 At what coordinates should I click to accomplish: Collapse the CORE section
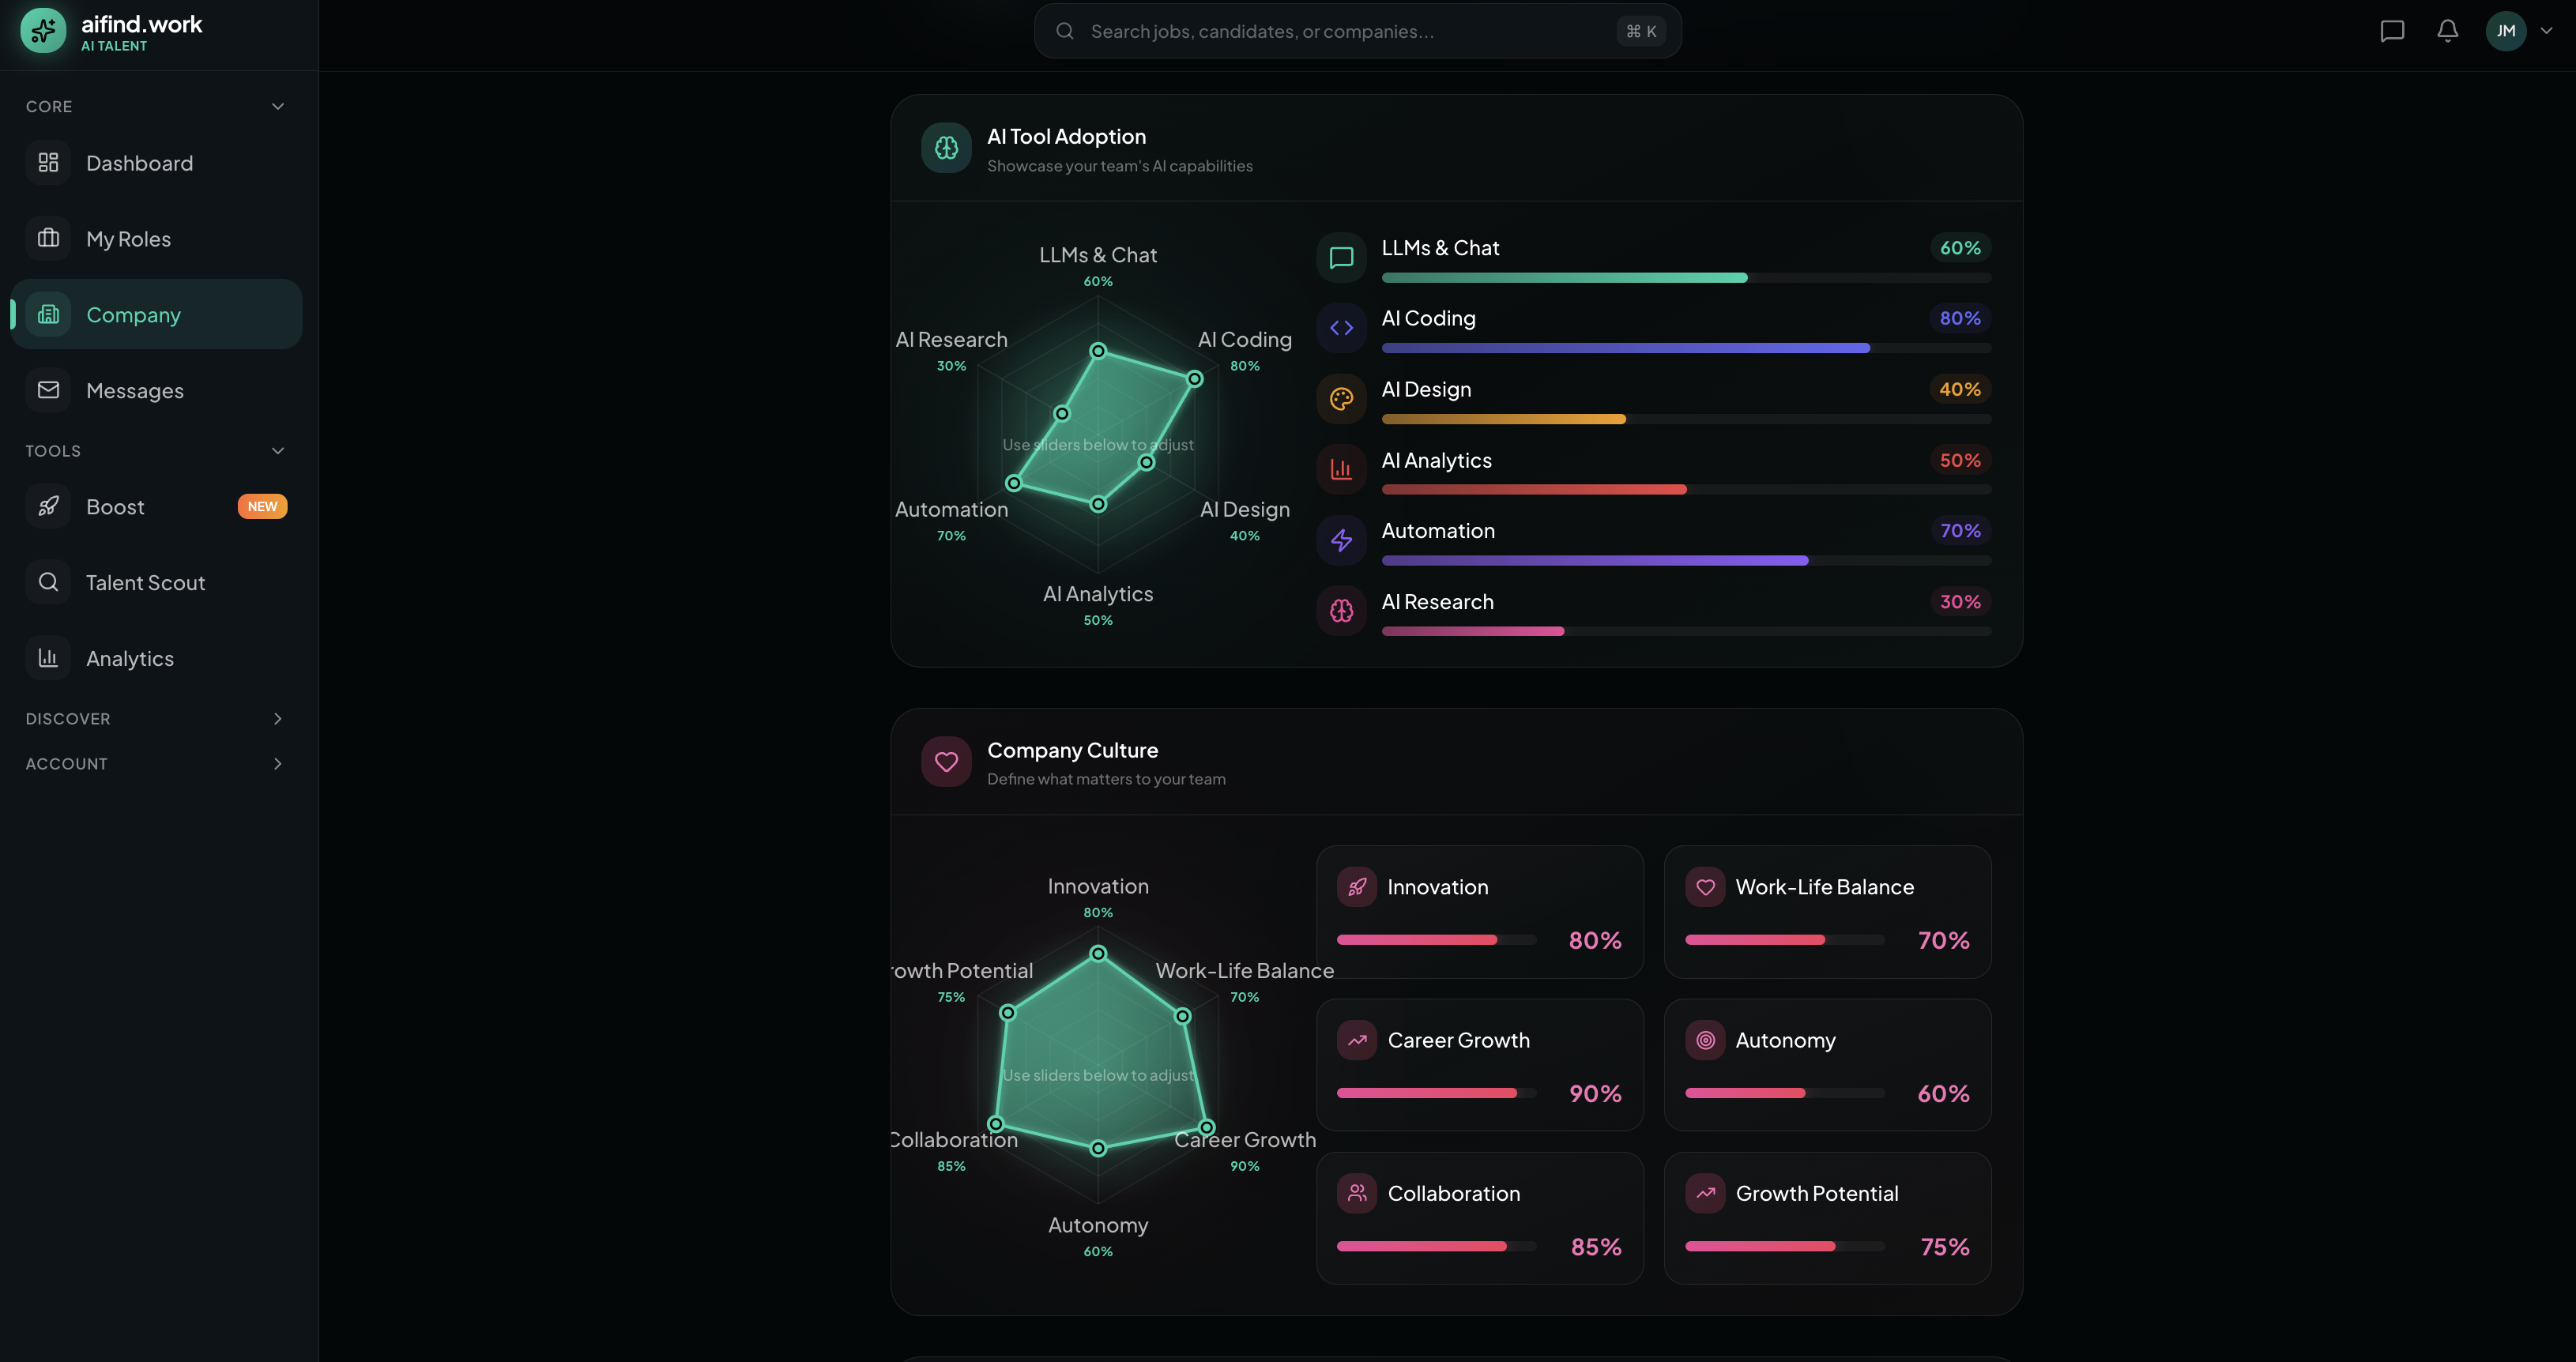click(277, 105)
